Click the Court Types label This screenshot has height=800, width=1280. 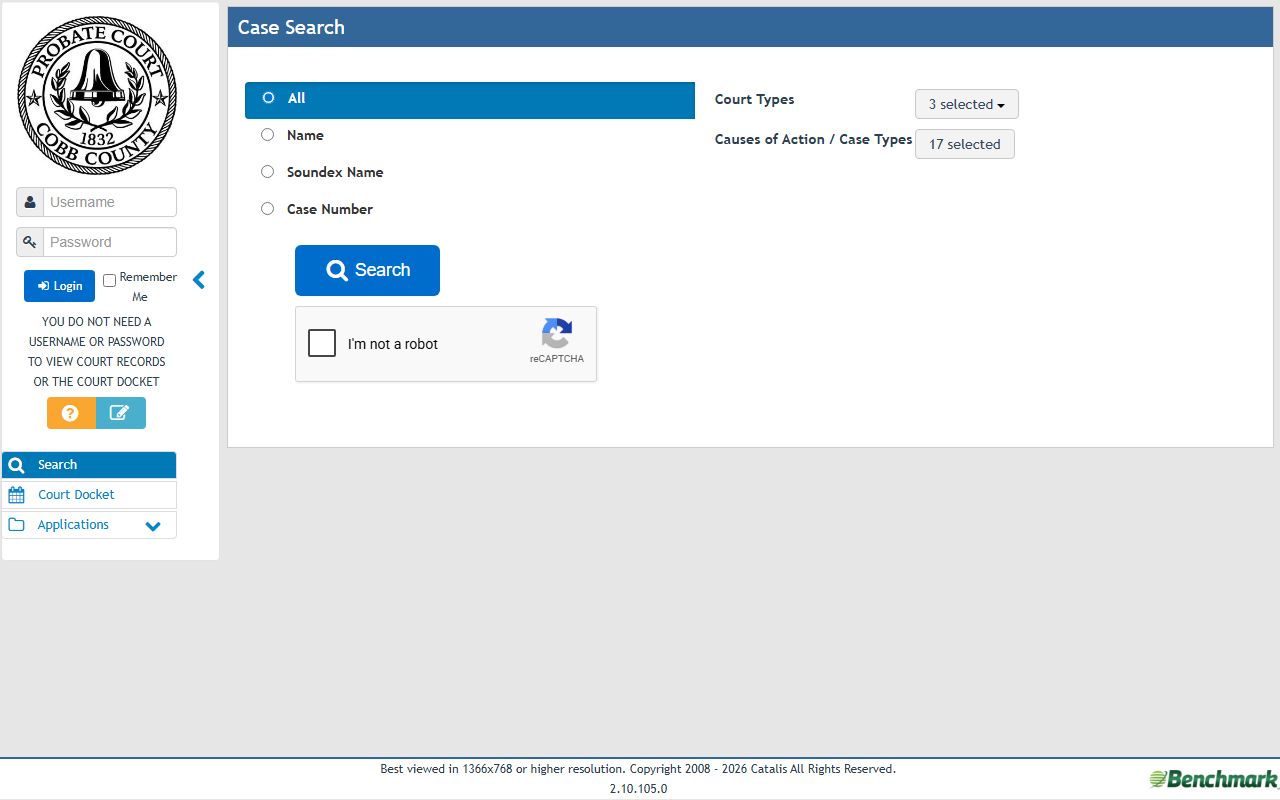click(755, 100)
